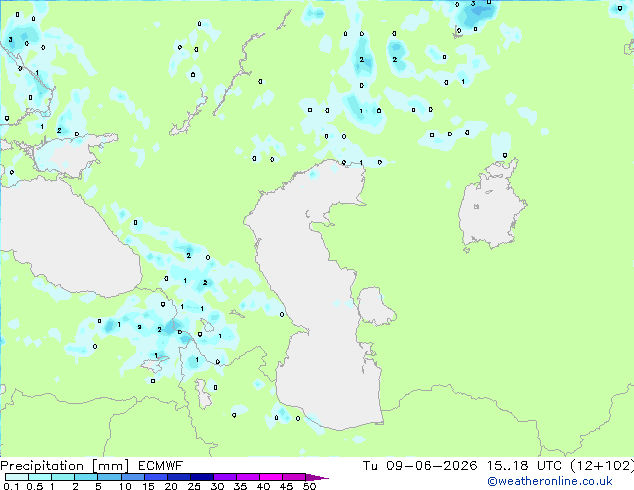Screen dimensions: 634x490
Task: Select the 35–40 mm legend color swatch
Action: coord(247,477)
